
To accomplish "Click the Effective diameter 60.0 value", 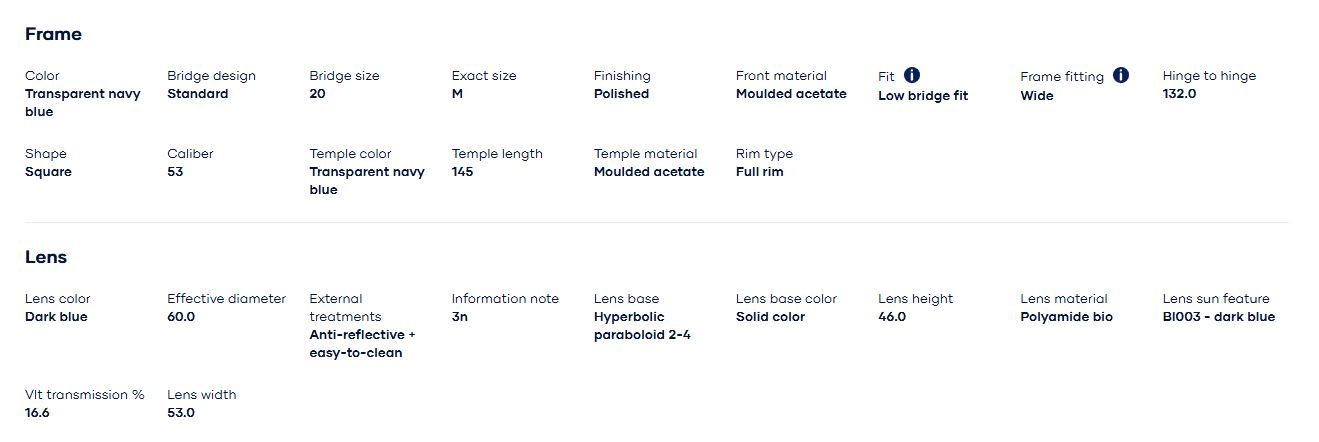I will point(181,317).
